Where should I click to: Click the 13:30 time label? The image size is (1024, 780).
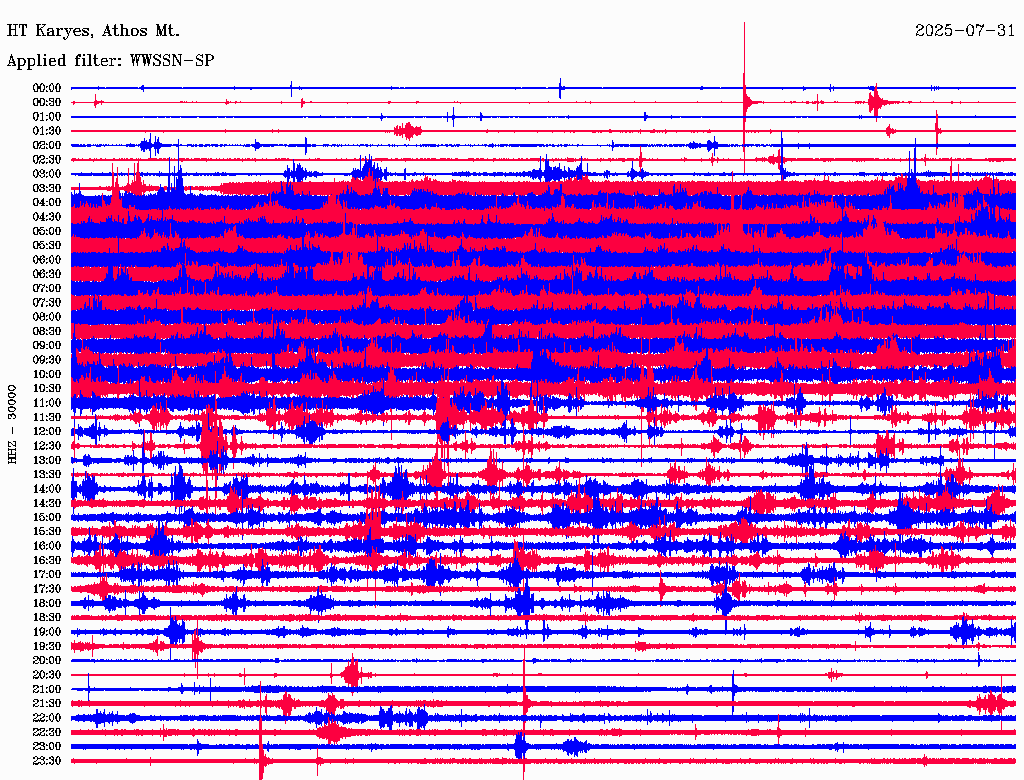pyautogui.click(x=47, y=474)
